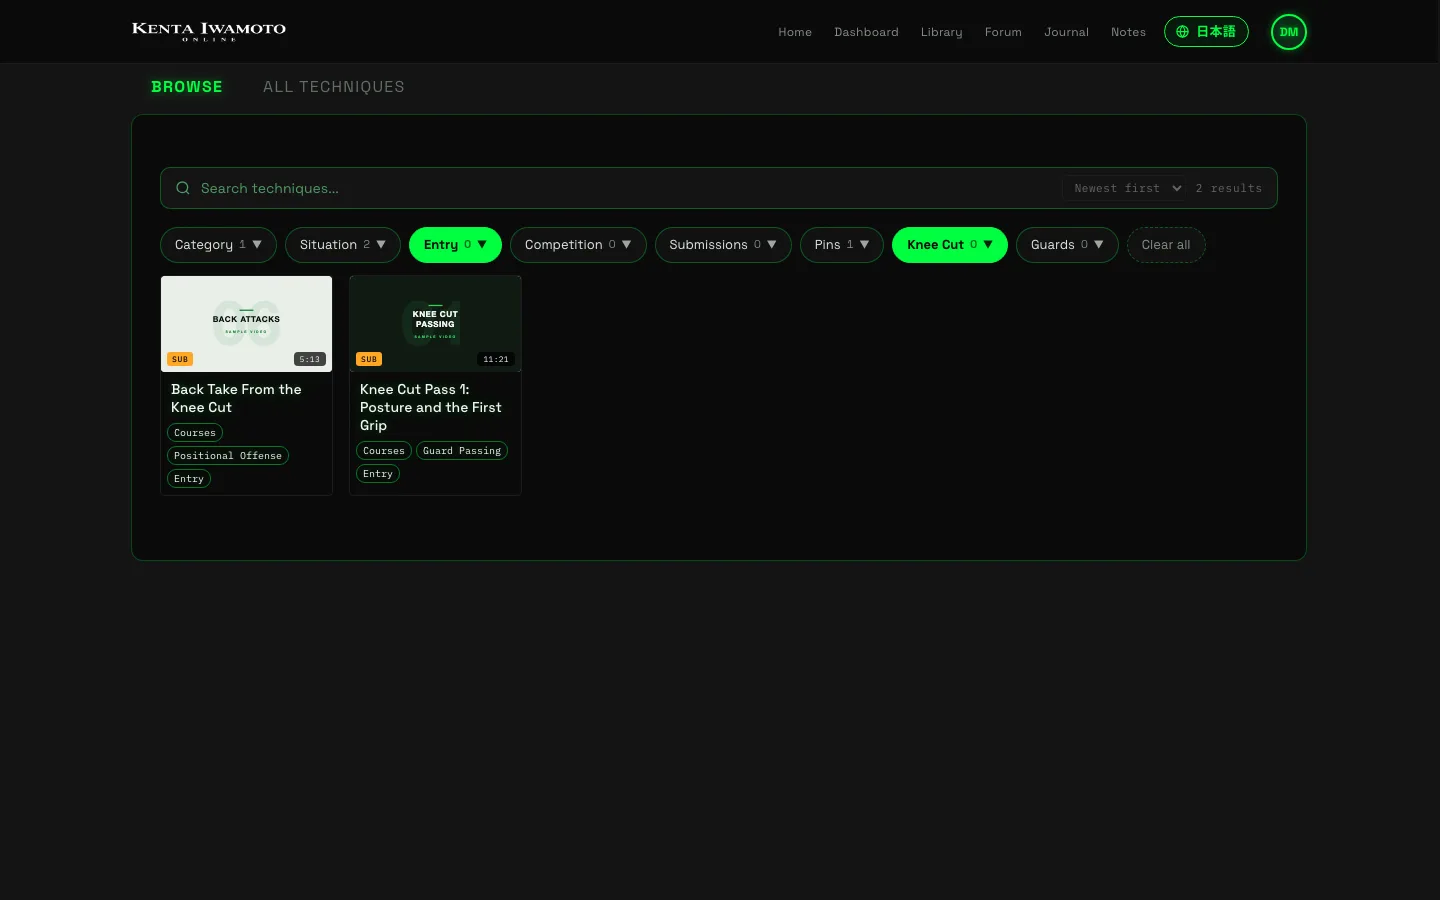The width and height of the screenshot is (1440, 900).
Task: Switch to the Browse tab
Action: 187,87
